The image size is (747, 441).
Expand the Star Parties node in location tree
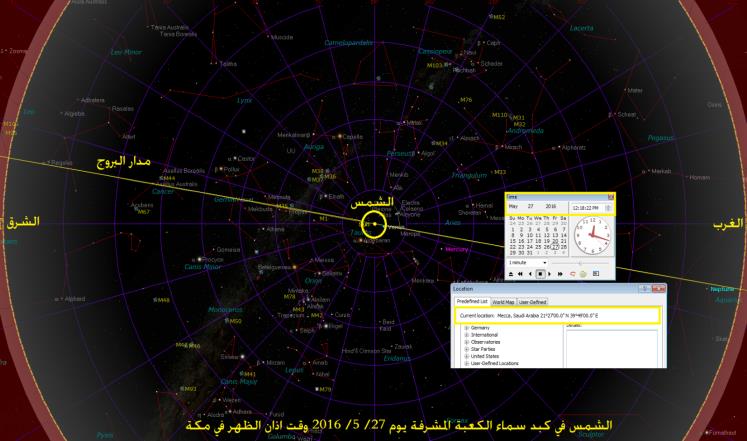click(466, 349)
